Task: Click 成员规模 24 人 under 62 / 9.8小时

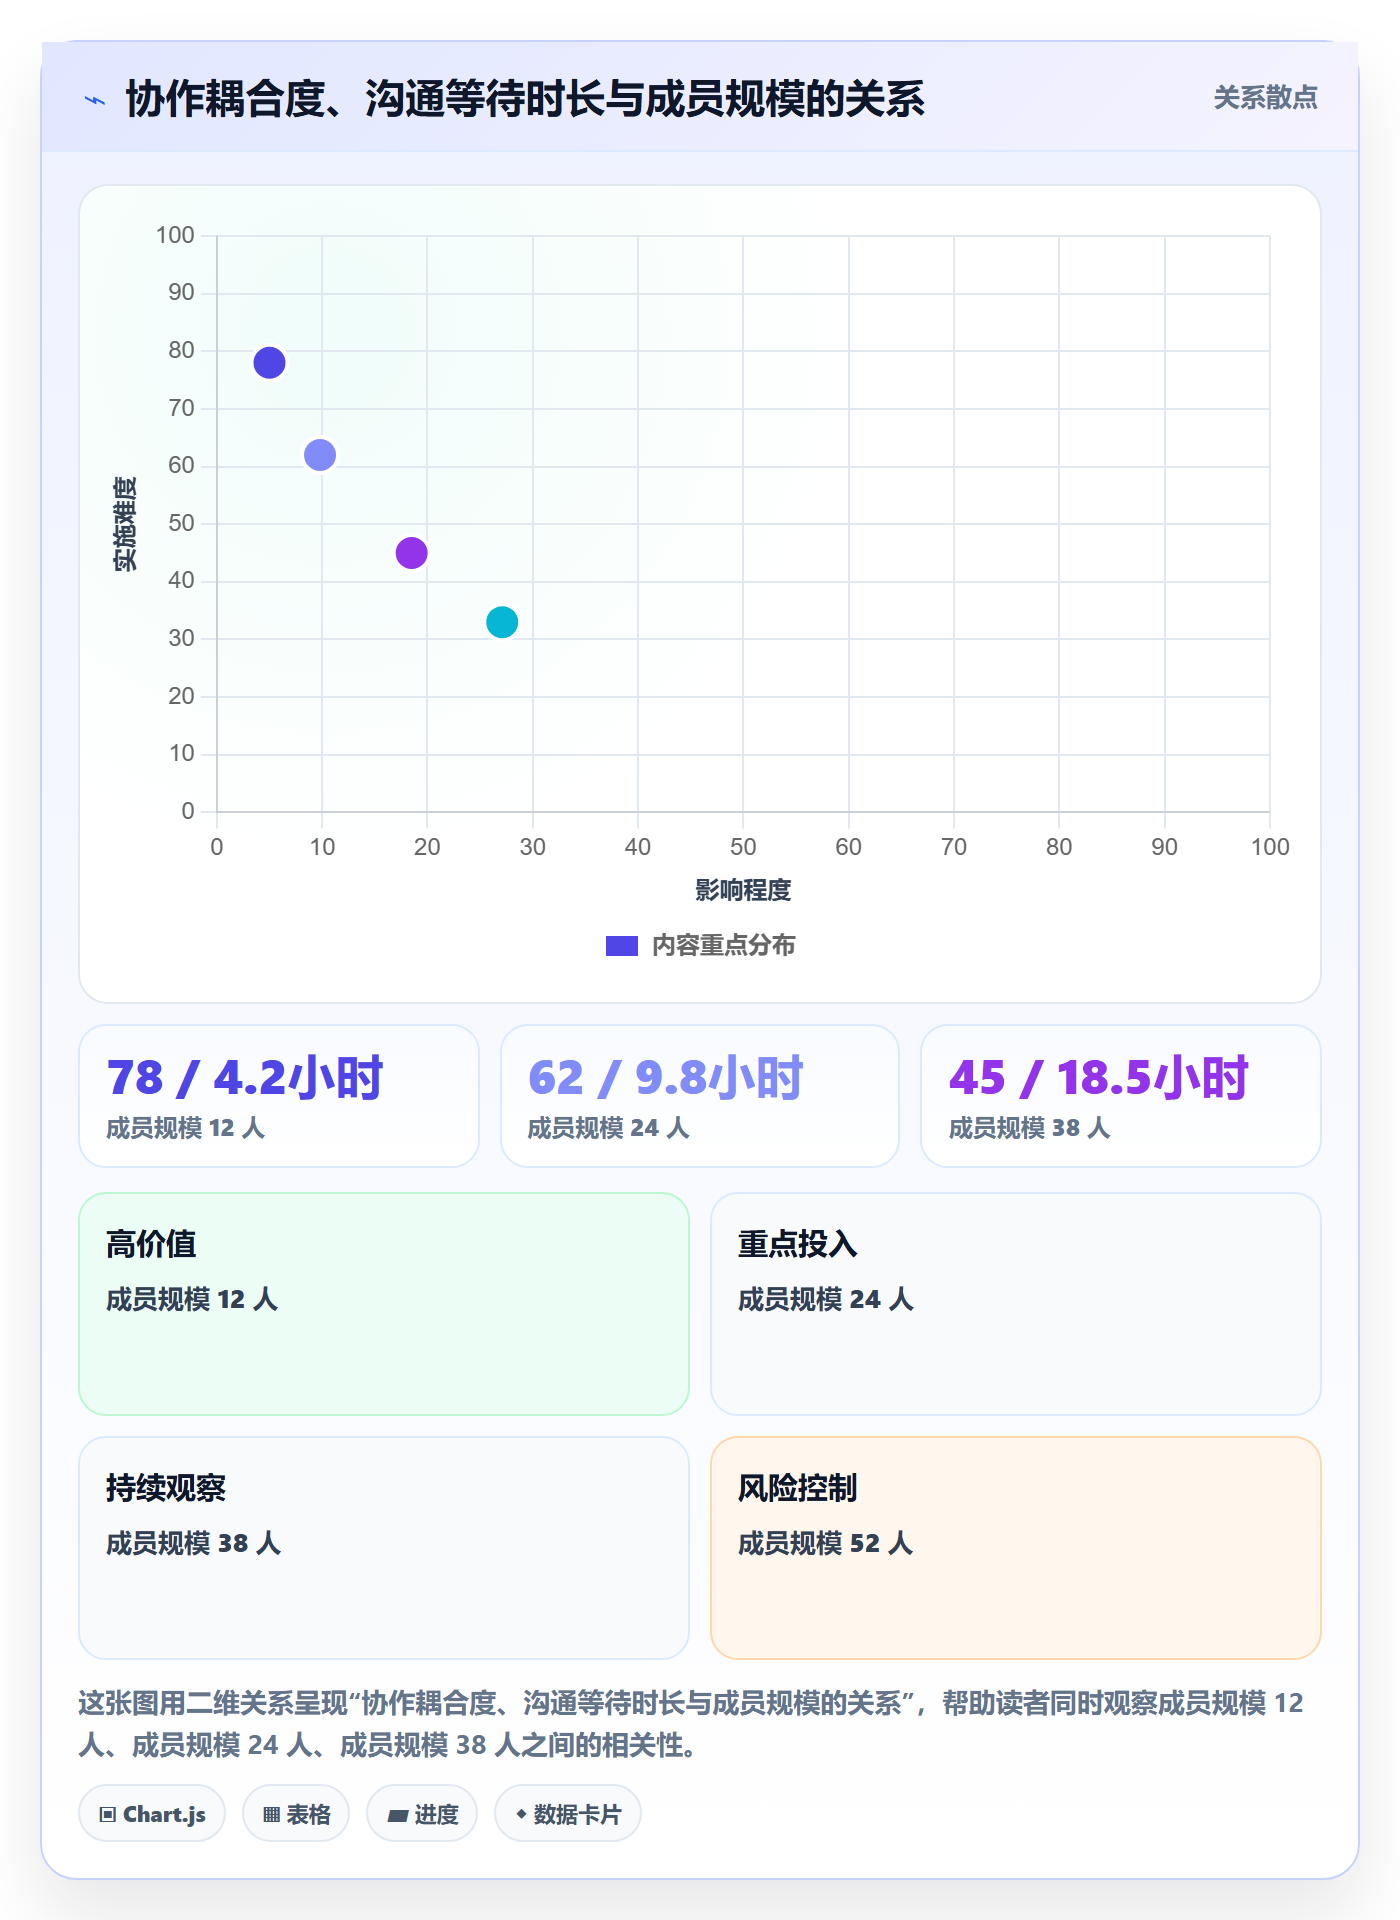Action: (x=609, y=1129)
